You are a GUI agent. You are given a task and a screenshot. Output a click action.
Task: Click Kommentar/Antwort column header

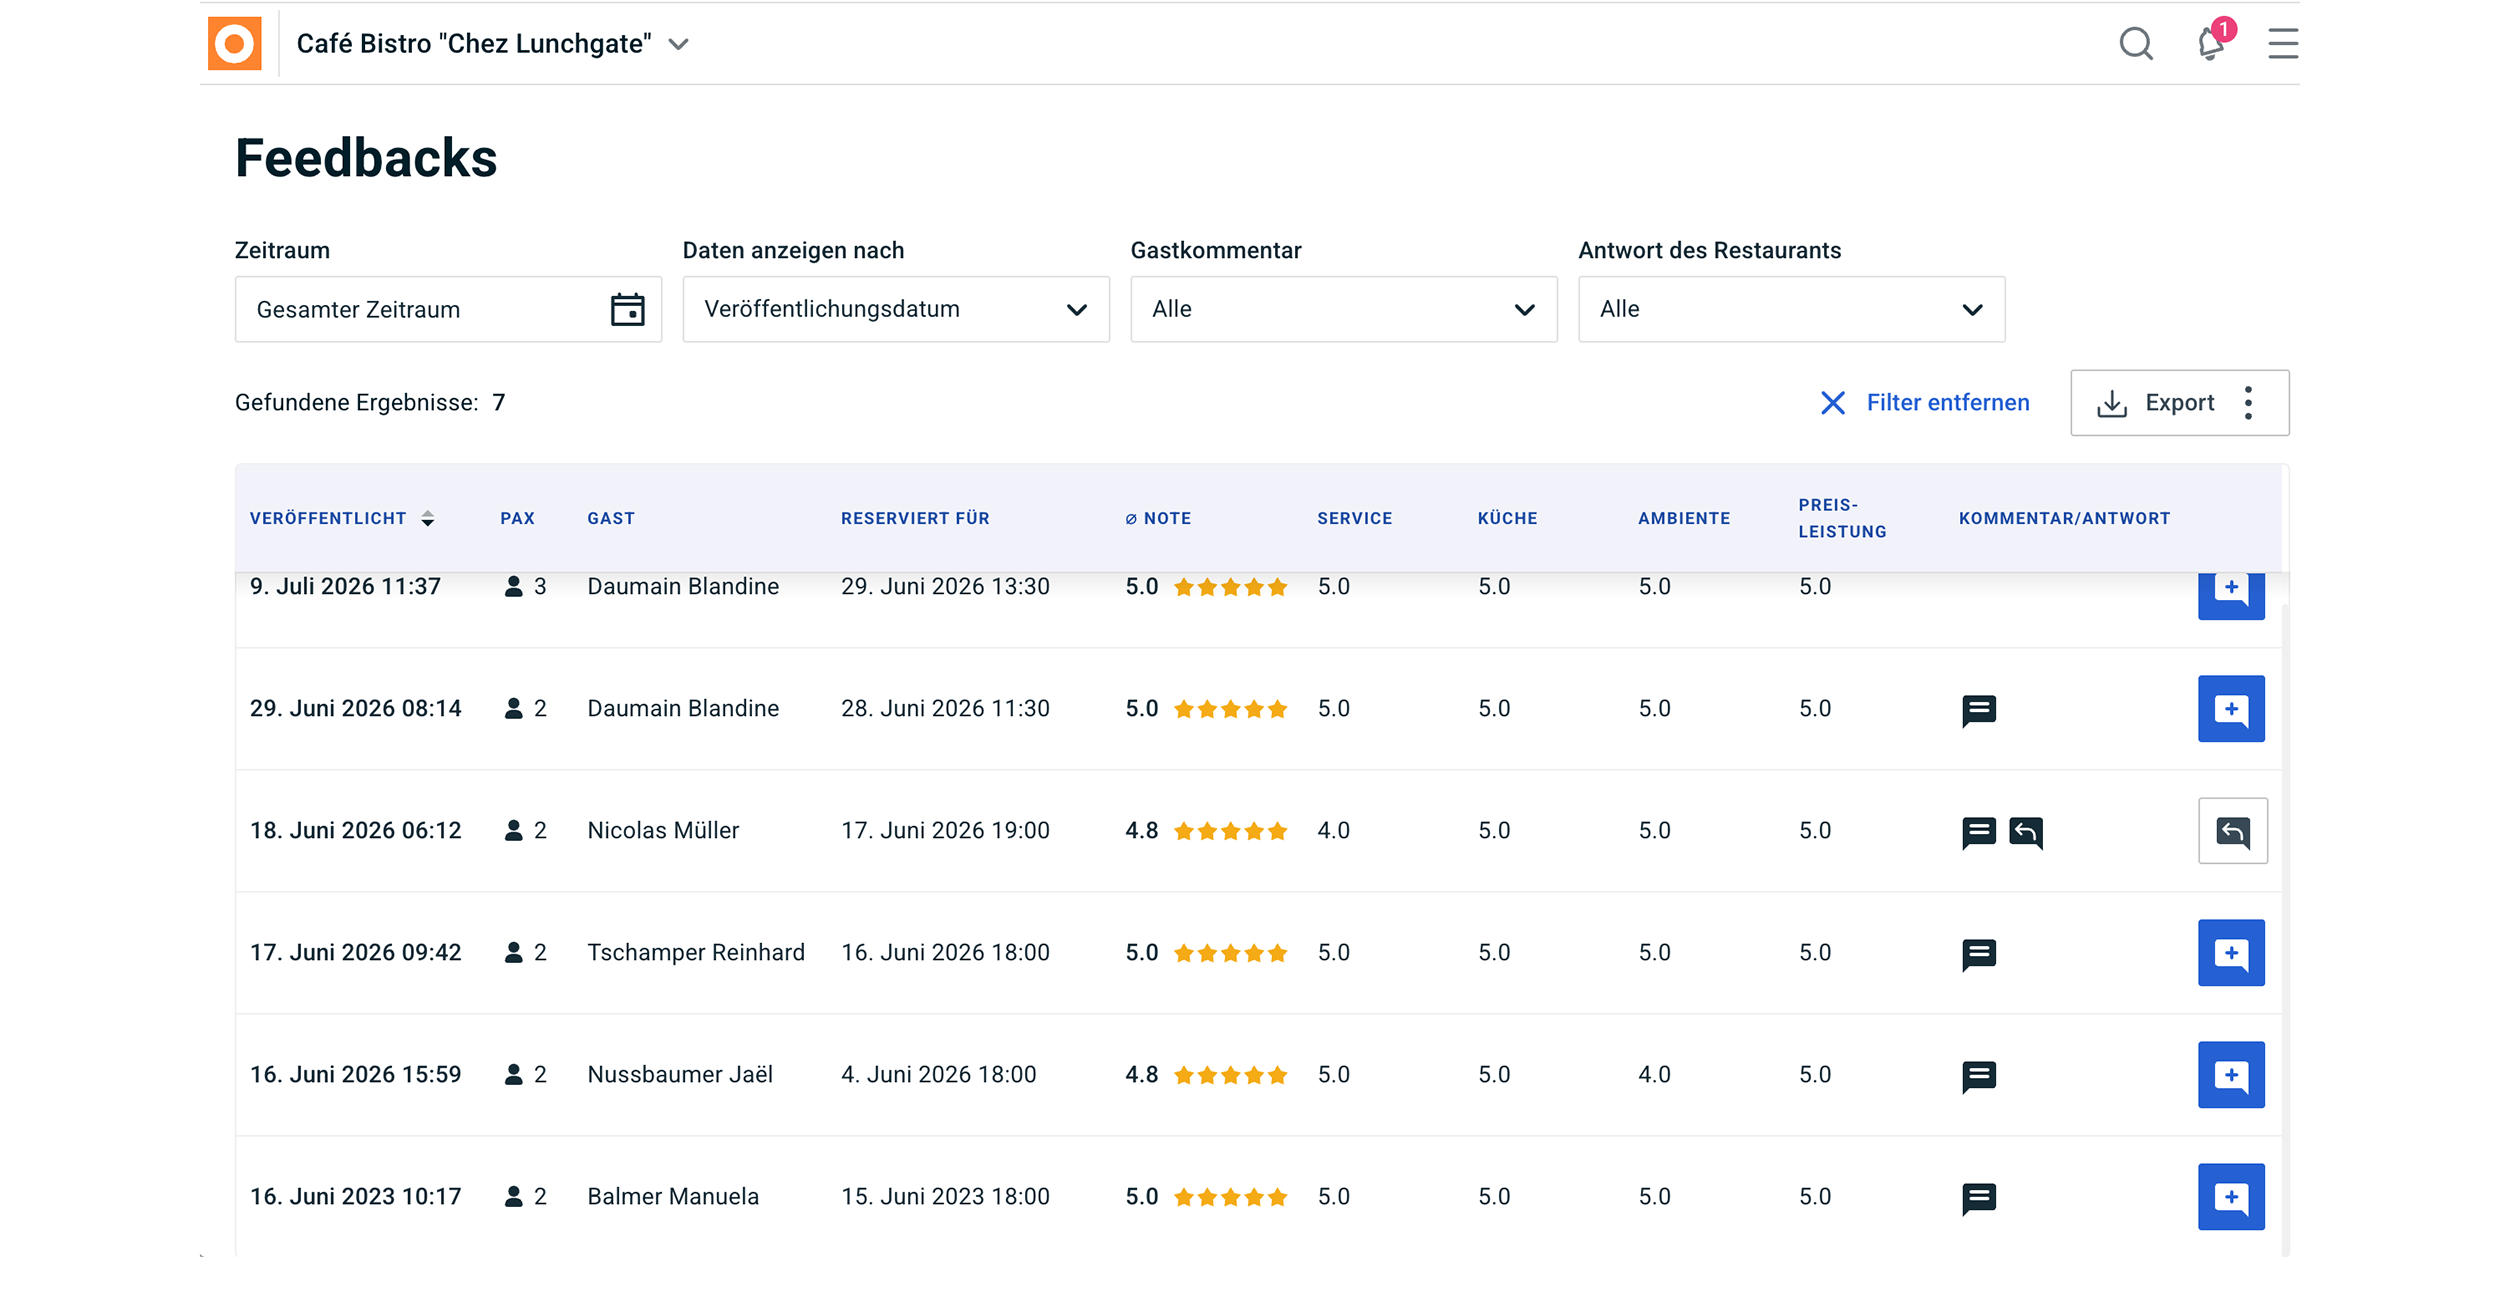2064,518
